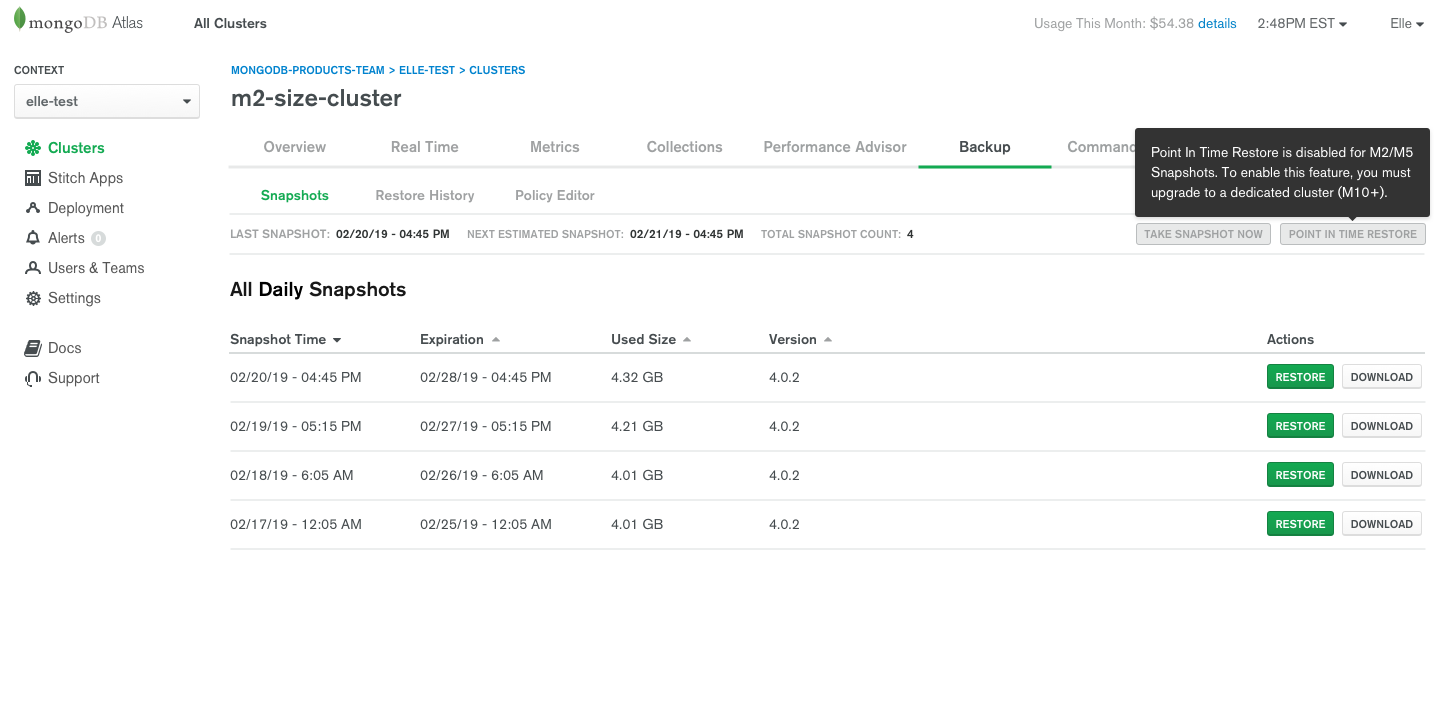
Task: Click MONGODB-PRODUCTS-TEAM breadcrumb link
Action: (308, 70)
